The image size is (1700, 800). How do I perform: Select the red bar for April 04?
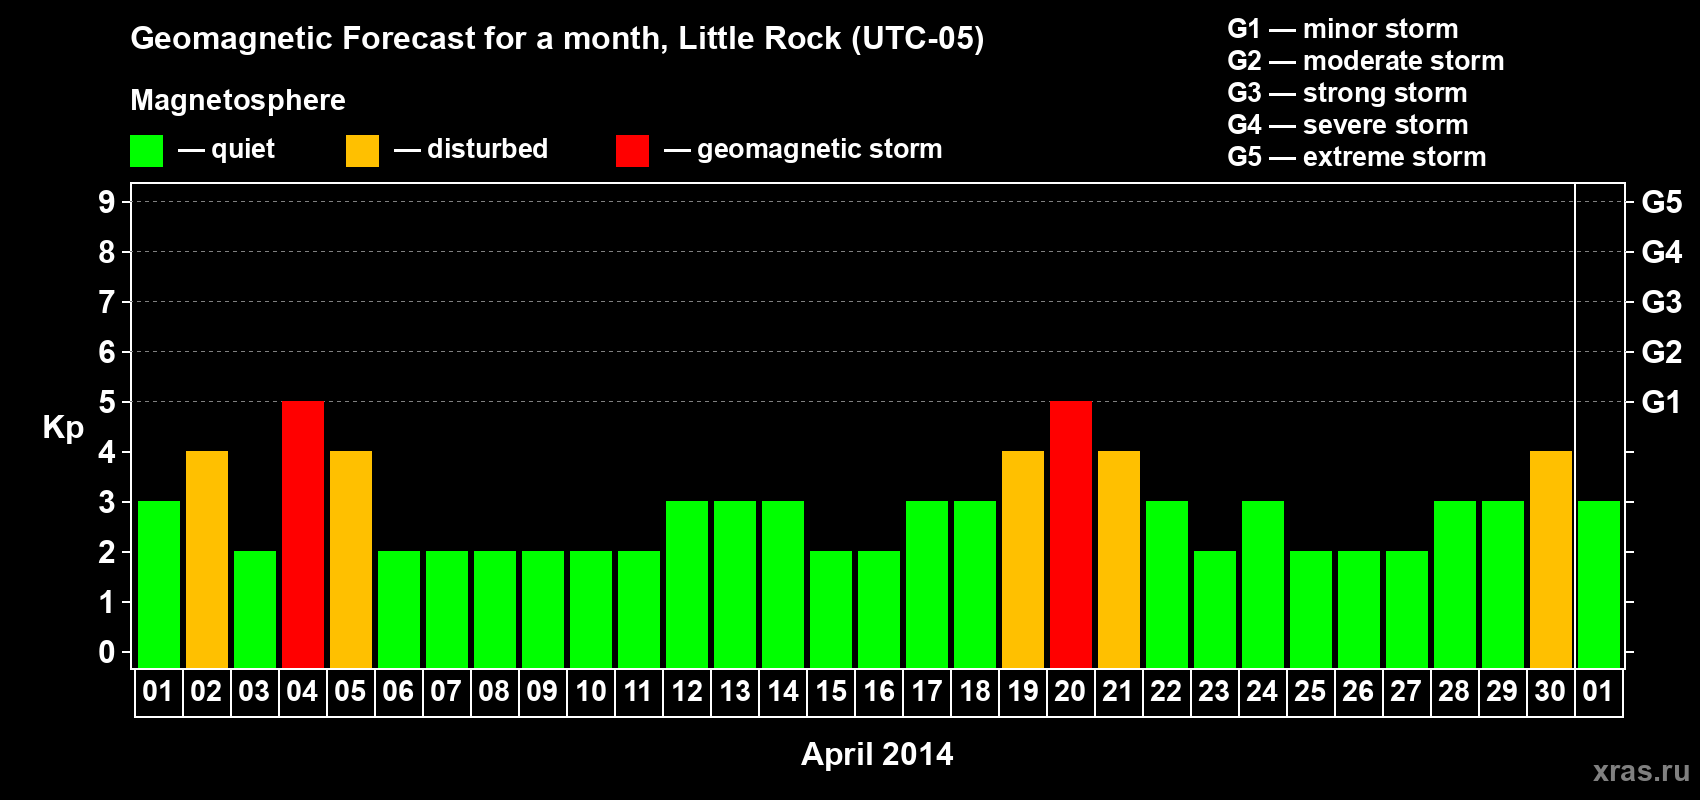coord(303,535)
